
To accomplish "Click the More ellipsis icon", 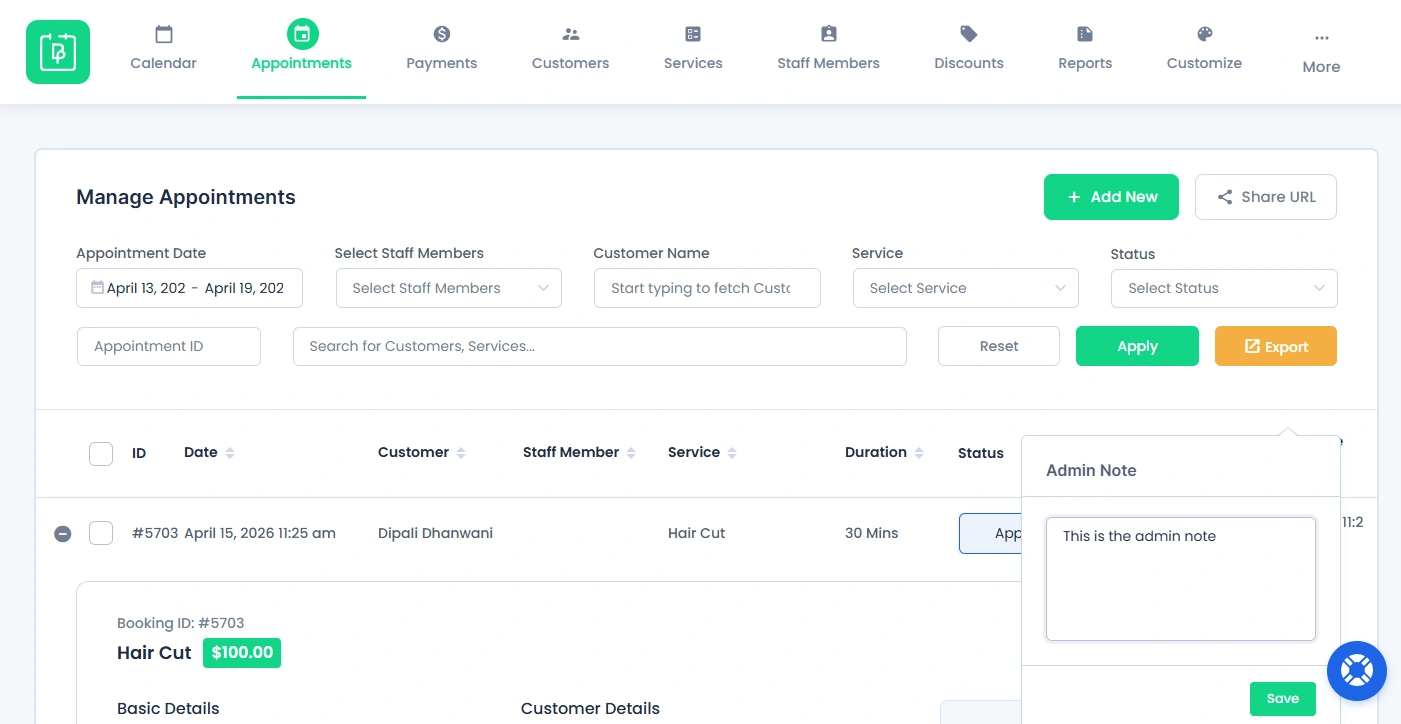I will pos(1322,38).
